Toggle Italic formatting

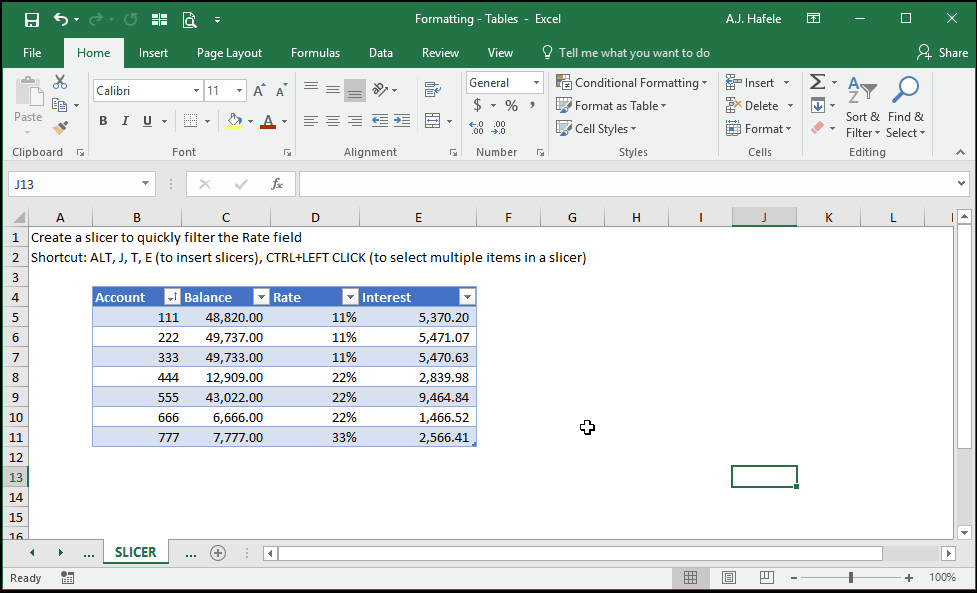[x=125, y=121]
